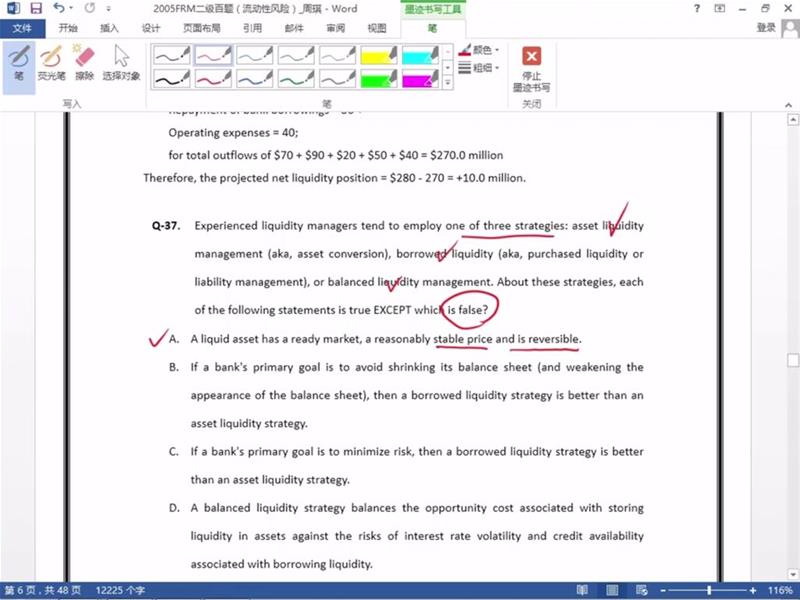This screenshot has height=600, width=800.
Task: Pick the thick green pen style
Action: 295,79
